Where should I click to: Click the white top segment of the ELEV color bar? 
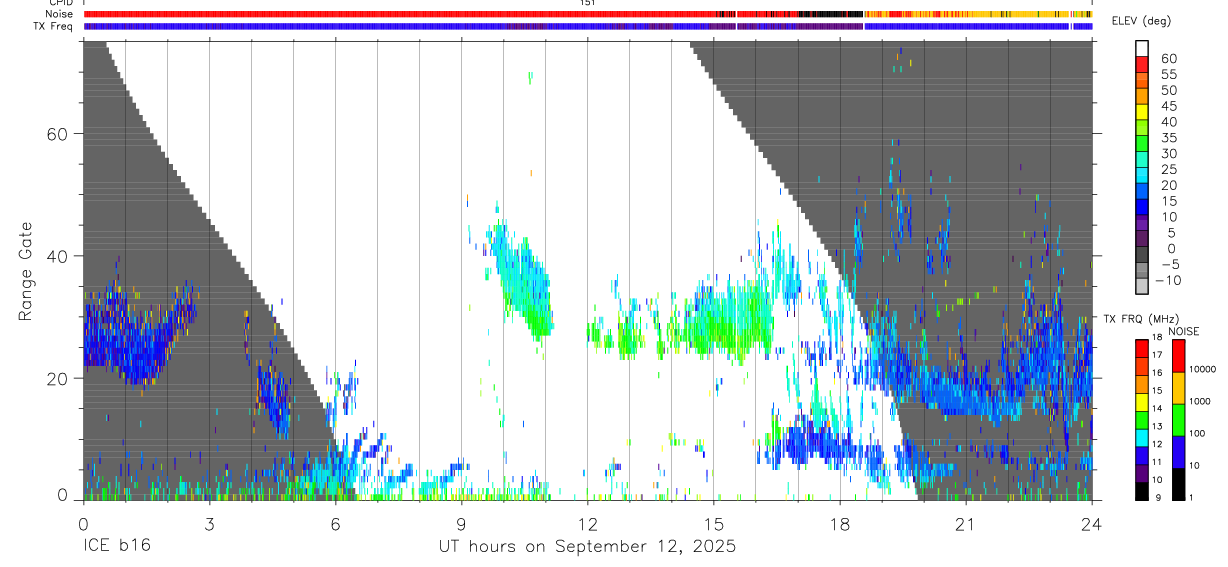1142,48
